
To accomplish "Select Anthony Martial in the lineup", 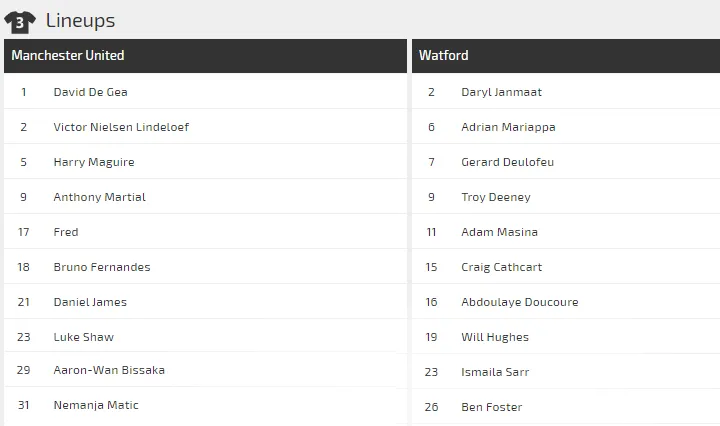I will coord(99,197).
